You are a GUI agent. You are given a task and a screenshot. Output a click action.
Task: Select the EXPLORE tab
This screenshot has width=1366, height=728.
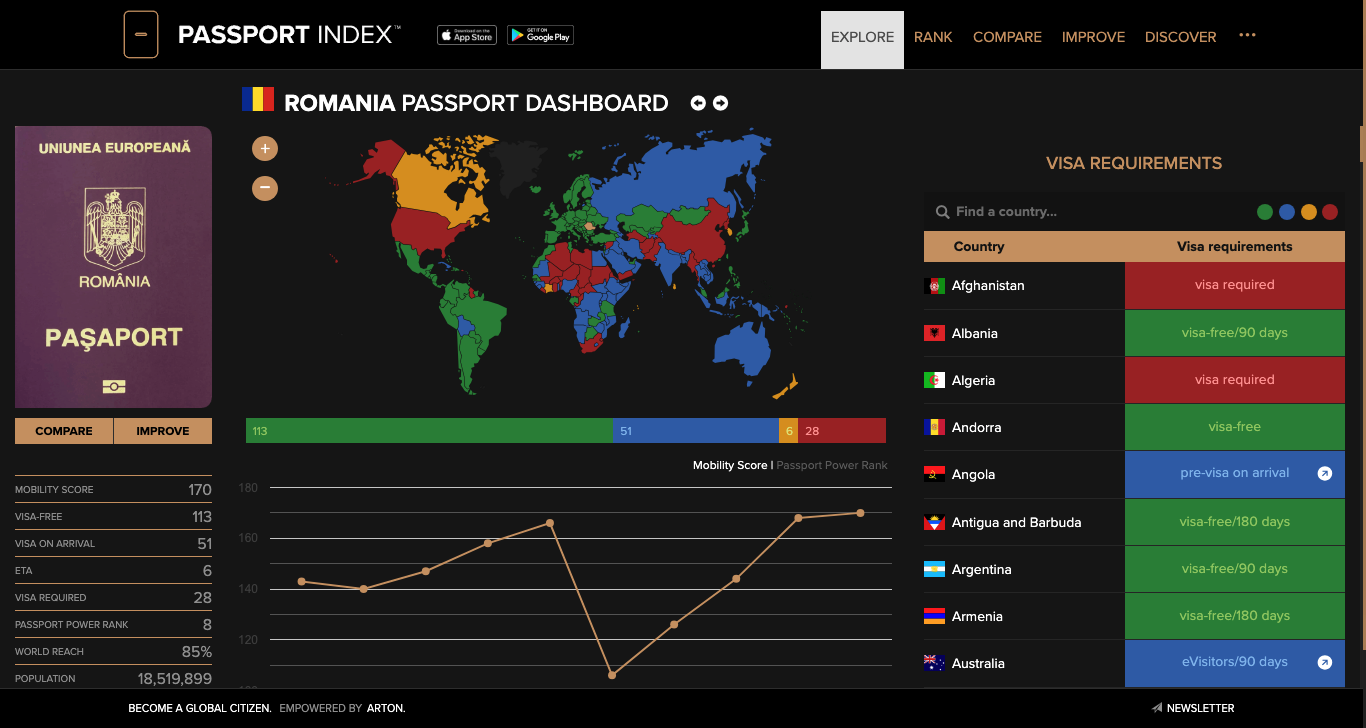click(862, 40)
